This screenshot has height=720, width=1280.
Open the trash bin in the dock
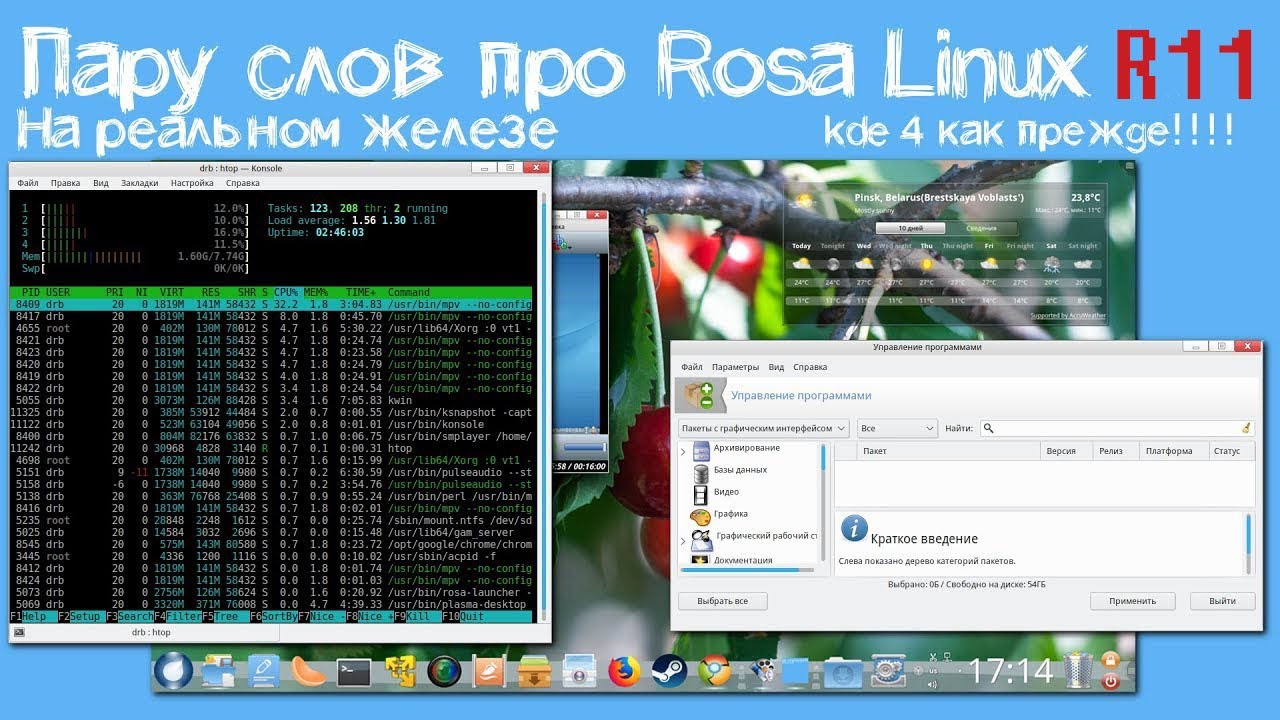pos(1078,671)
